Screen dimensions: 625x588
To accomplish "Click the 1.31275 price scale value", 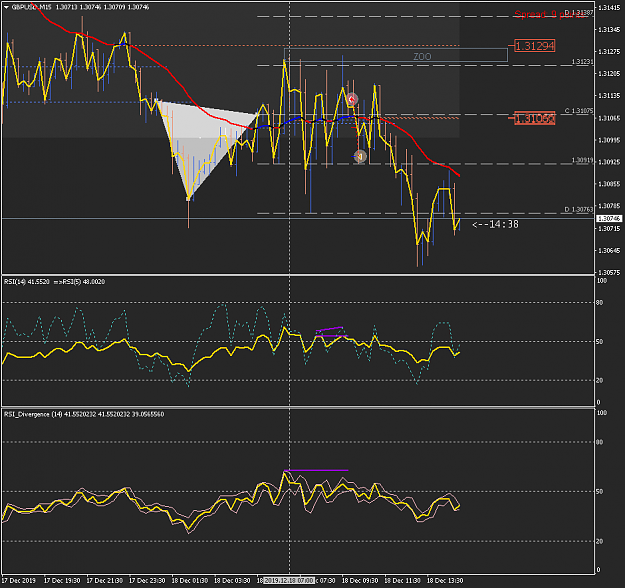I will click(609, 52).
